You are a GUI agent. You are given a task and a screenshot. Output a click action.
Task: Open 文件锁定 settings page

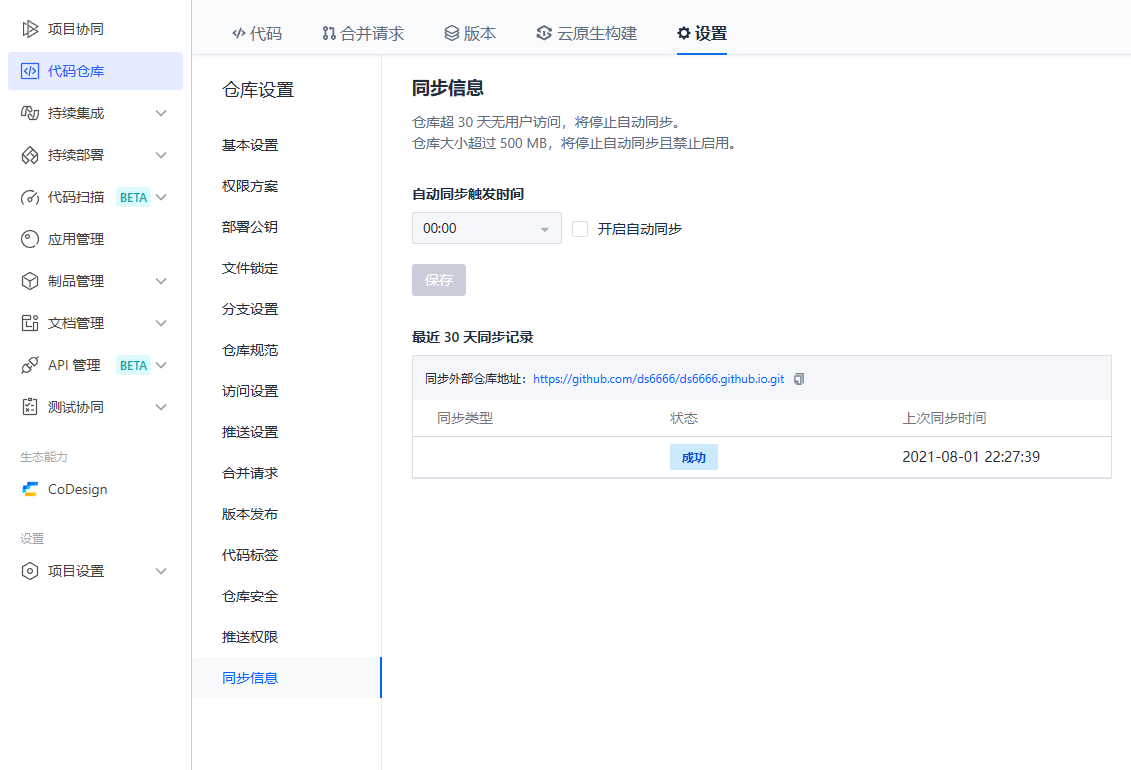[x=250, y=268]
